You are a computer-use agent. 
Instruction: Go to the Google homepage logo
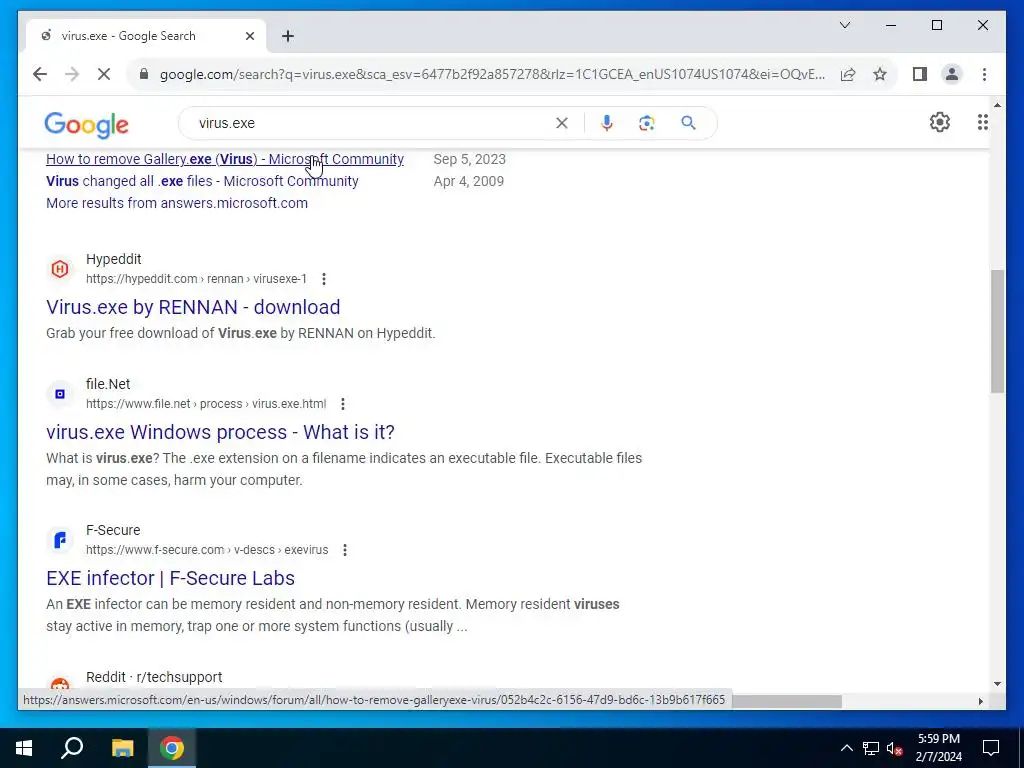pos(86,125)
